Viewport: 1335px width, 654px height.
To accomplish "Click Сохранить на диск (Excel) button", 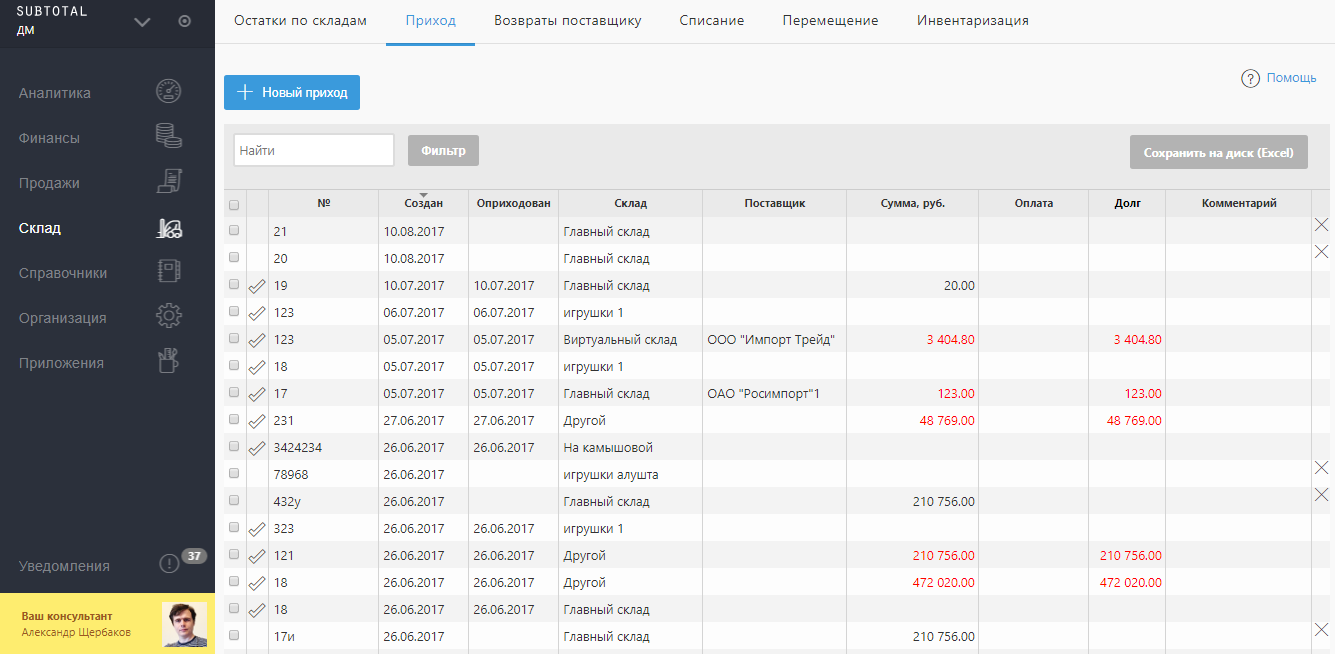I will tap(1218, 153).
